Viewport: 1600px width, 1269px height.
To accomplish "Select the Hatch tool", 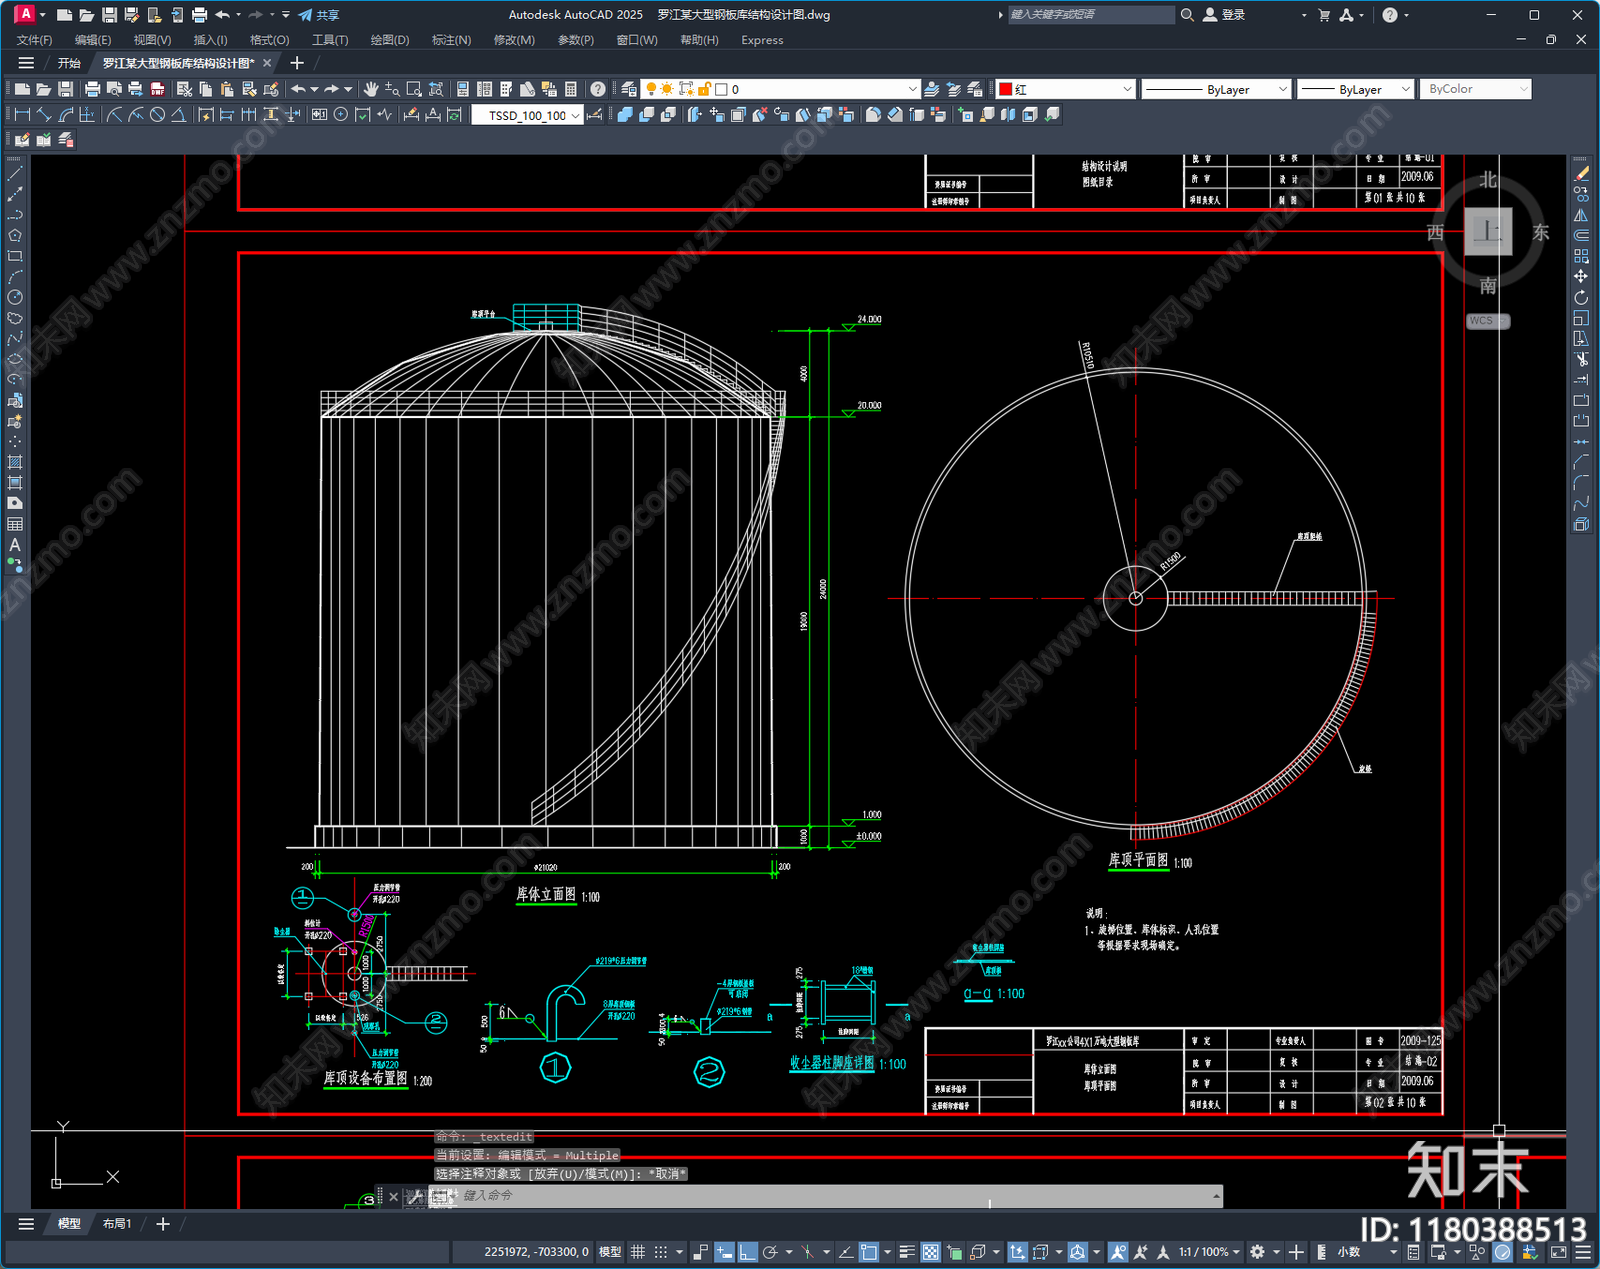I will [x=15, y=462].
